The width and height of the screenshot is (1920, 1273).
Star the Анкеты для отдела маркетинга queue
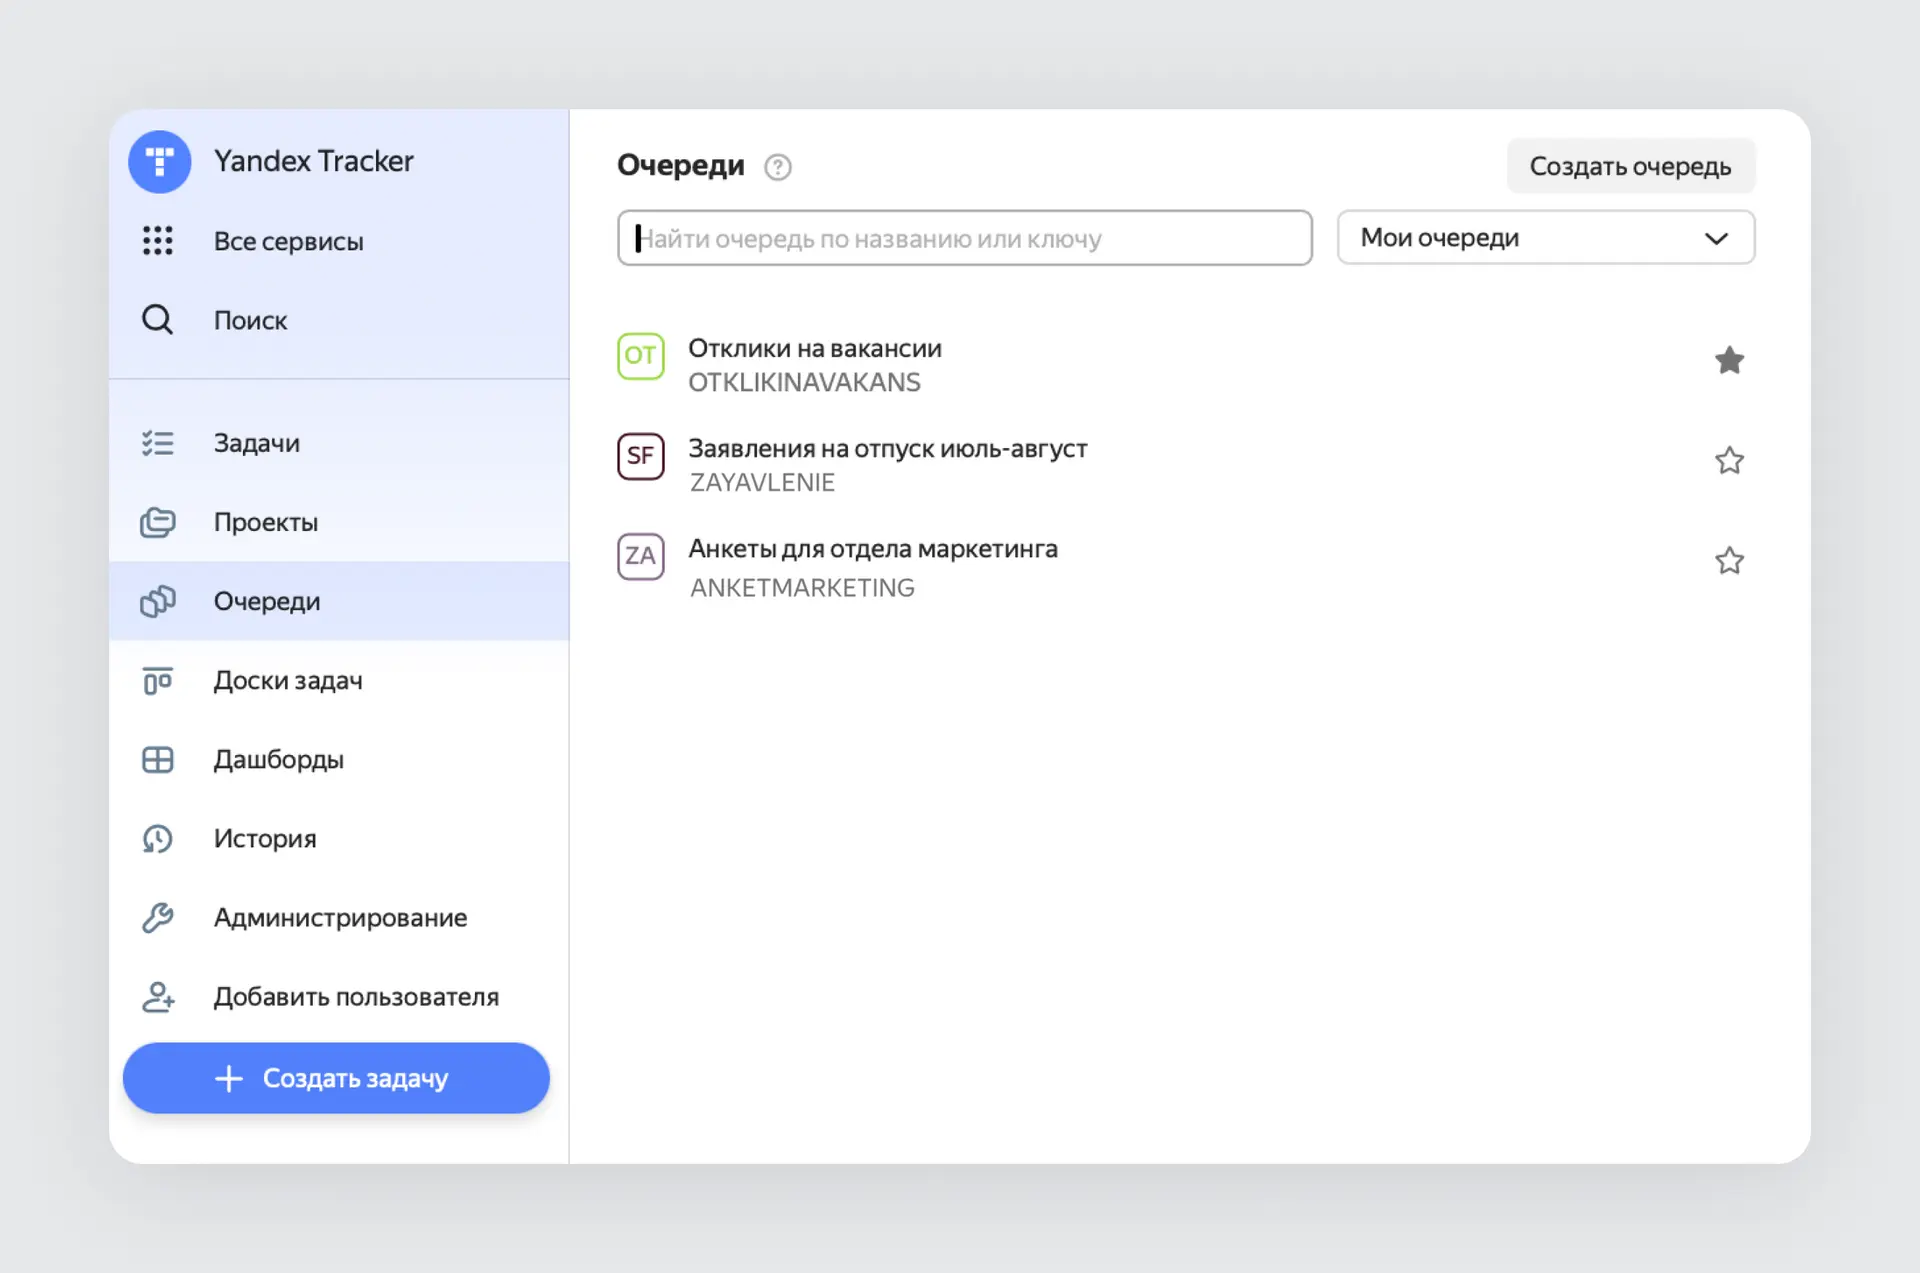(x=1729, y=561)
